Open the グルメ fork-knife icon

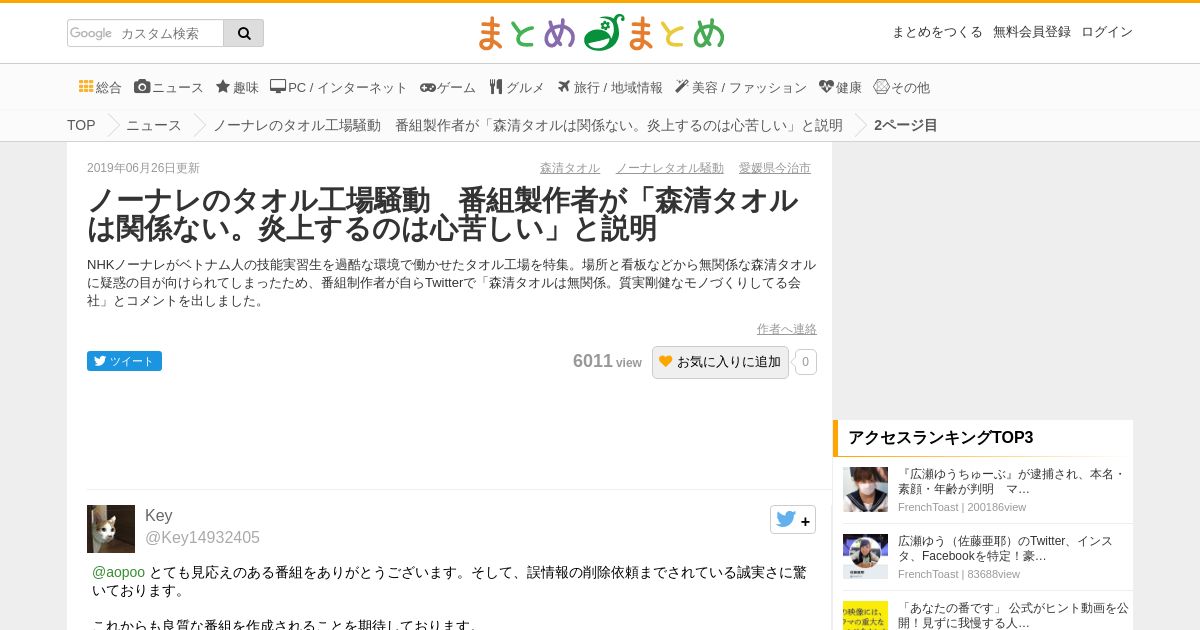(x=496, y=87)
